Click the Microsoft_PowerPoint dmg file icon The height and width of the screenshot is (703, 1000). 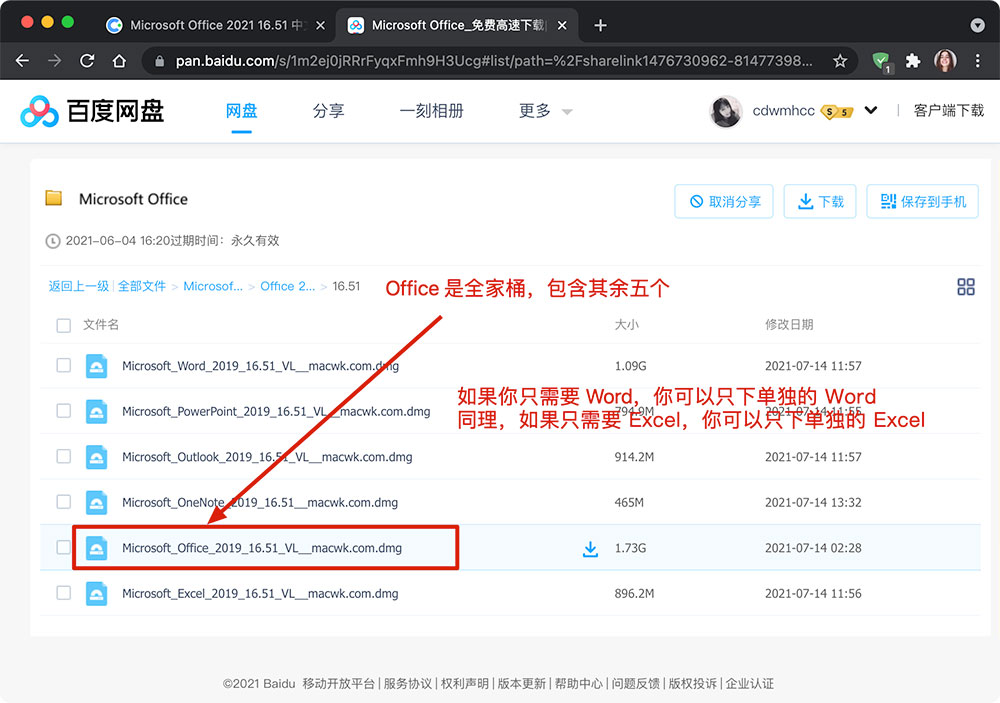click(96, 411)
